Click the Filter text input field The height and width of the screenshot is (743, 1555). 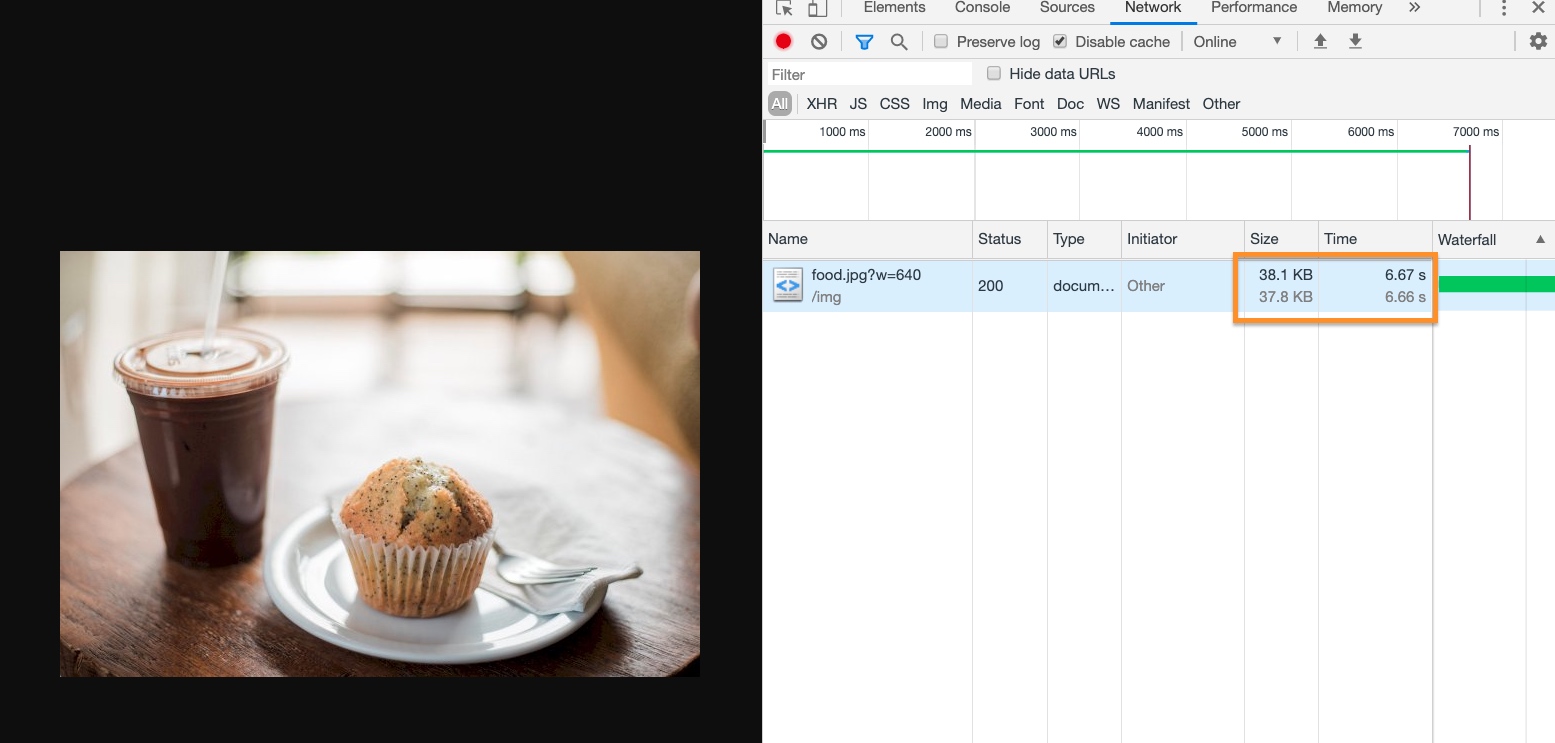[868, 74]
